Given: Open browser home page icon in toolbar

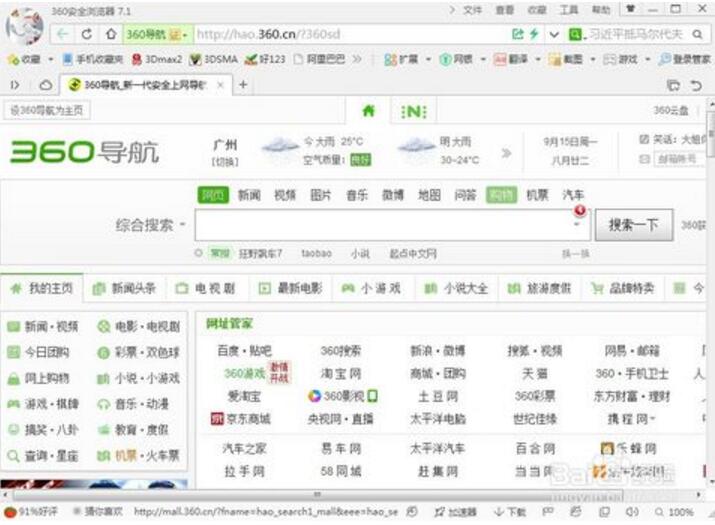Looking at the screenshot, I should 111,34.
